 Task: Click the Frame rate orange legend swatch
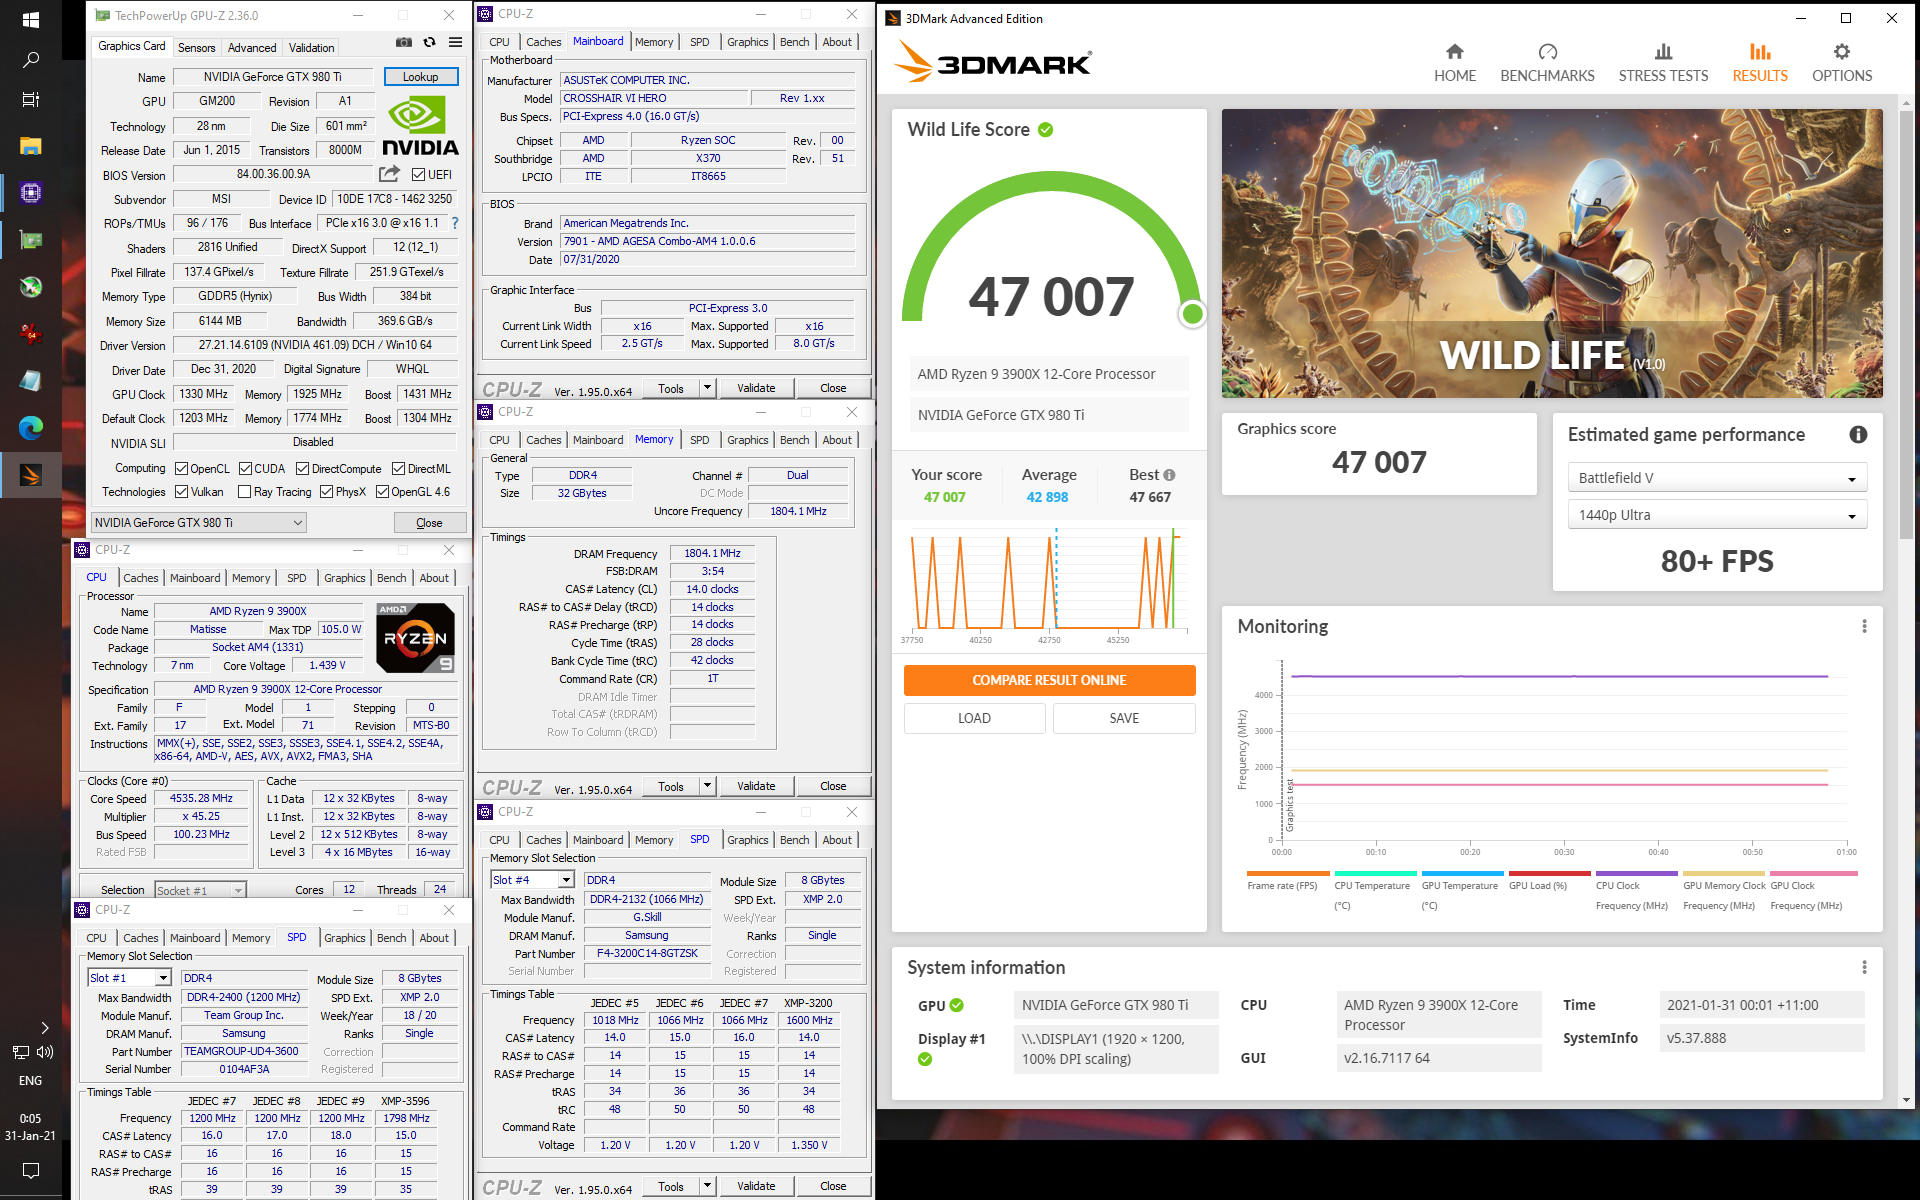coord(1288,874)
